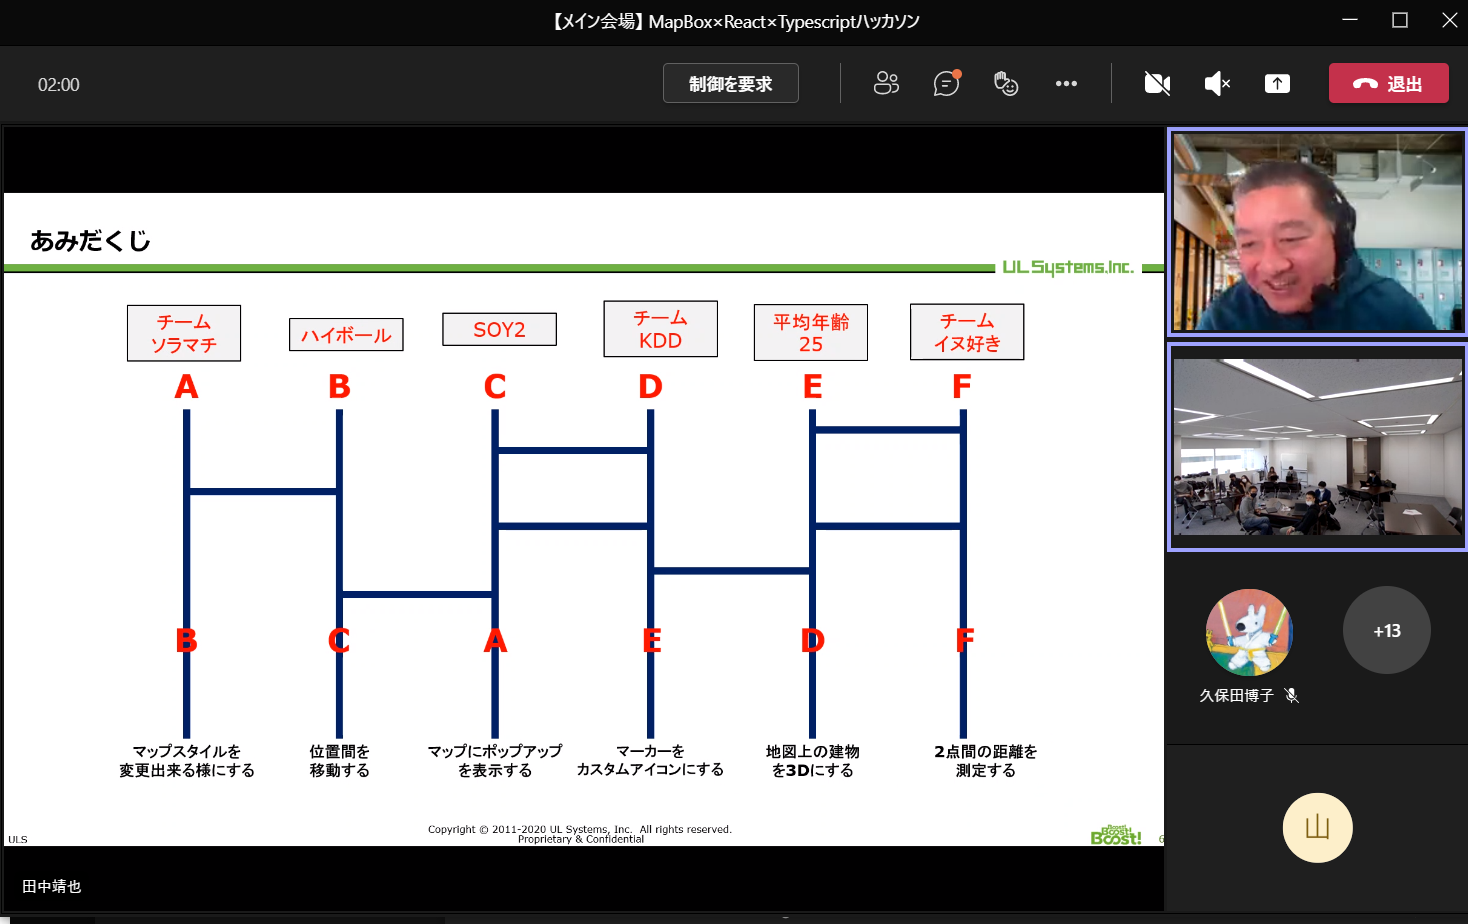Click the meeting timer 02:00
1468x924 pixels.
(58, 85)
